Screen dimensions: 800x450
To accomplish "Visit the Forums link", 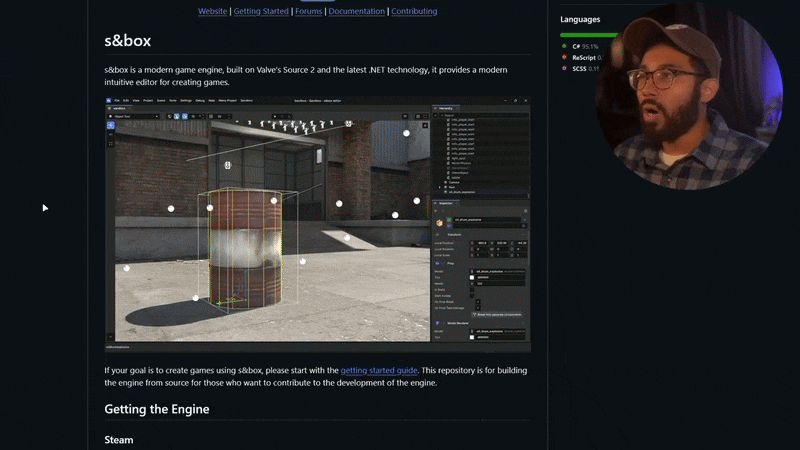I will (x=308, y=11).
